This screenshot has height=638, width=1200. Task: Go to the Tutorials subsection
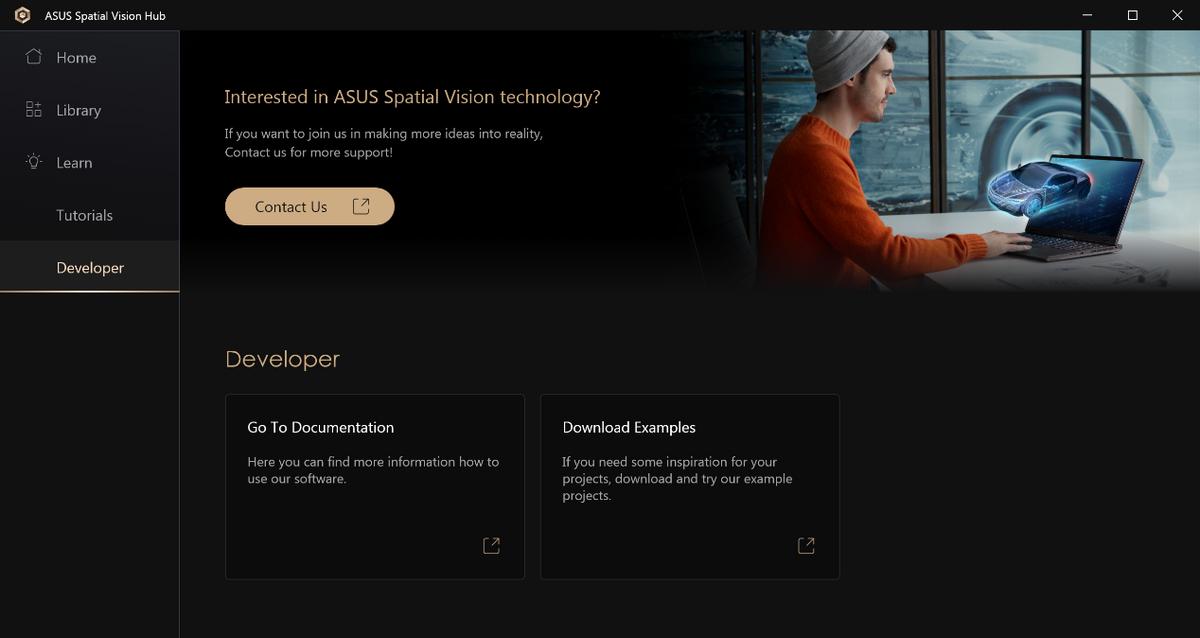[90, 215]
